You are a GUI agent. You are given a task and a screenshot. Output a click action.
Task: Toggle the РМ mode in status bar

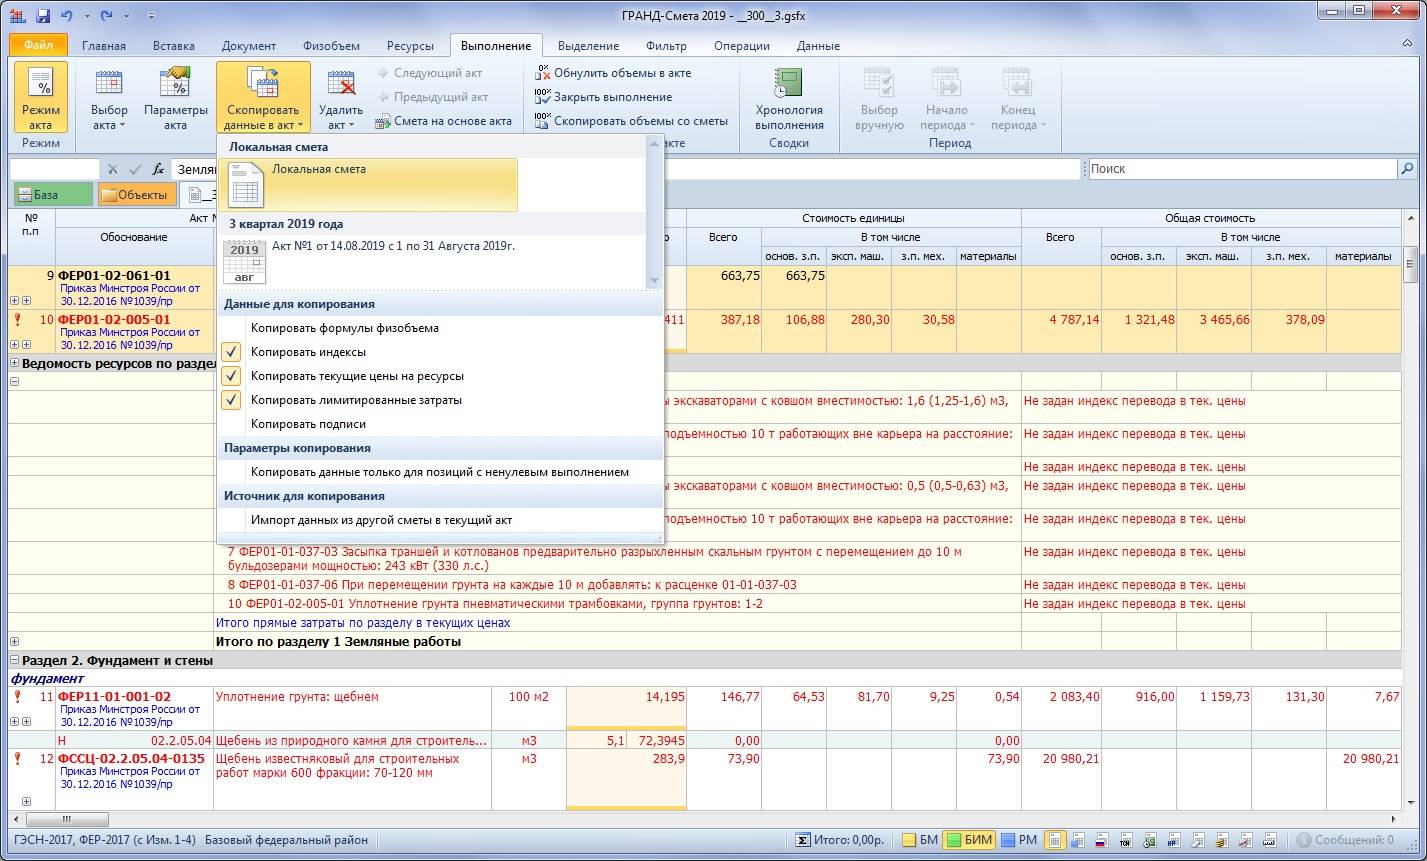pos(1019,840)
